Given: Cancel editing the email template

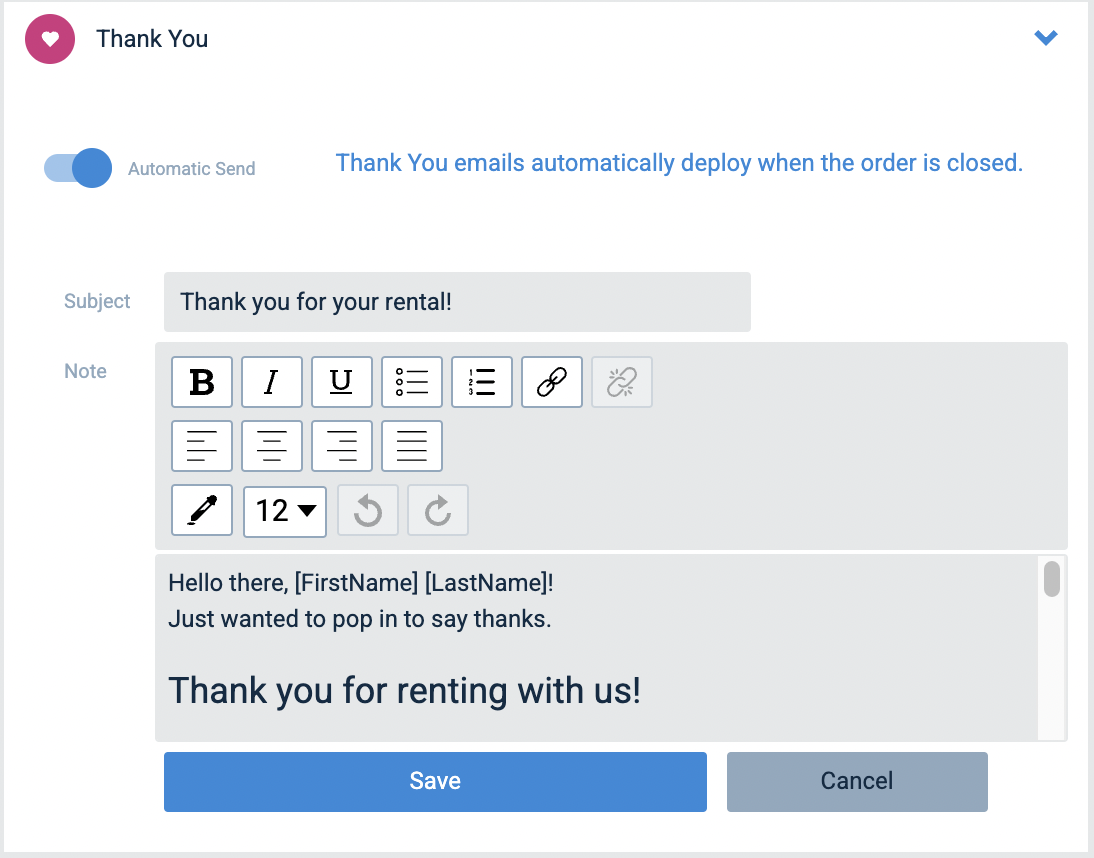Looking at the screenshot, I should pyautogui.click(x=857, y=781).
